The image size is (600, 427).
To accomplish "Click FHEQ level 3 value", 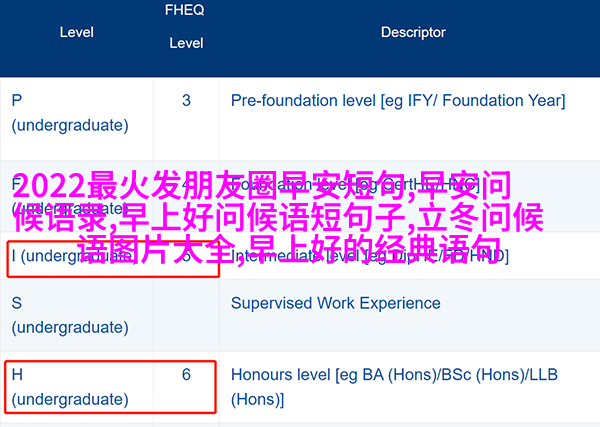I will 186,101.
